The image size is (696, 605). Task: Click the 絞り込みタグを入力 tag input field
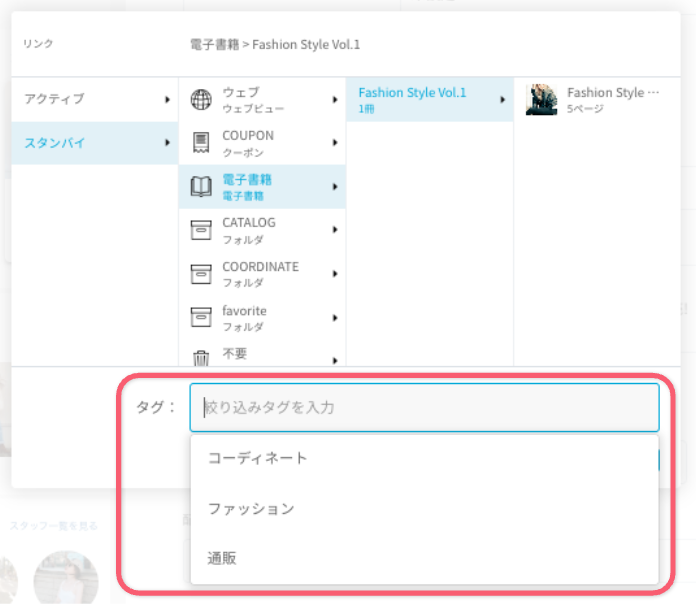click(424, 407)
